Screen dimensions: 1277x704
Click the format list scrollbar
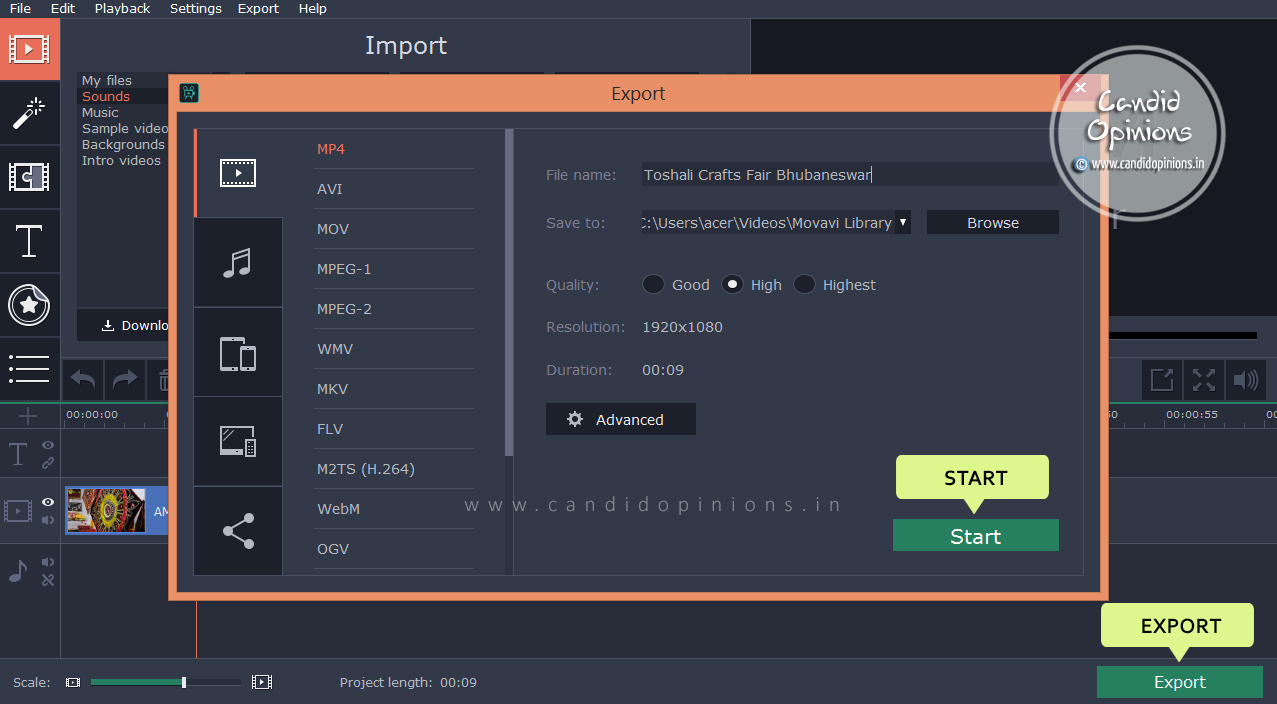point(509,292)
